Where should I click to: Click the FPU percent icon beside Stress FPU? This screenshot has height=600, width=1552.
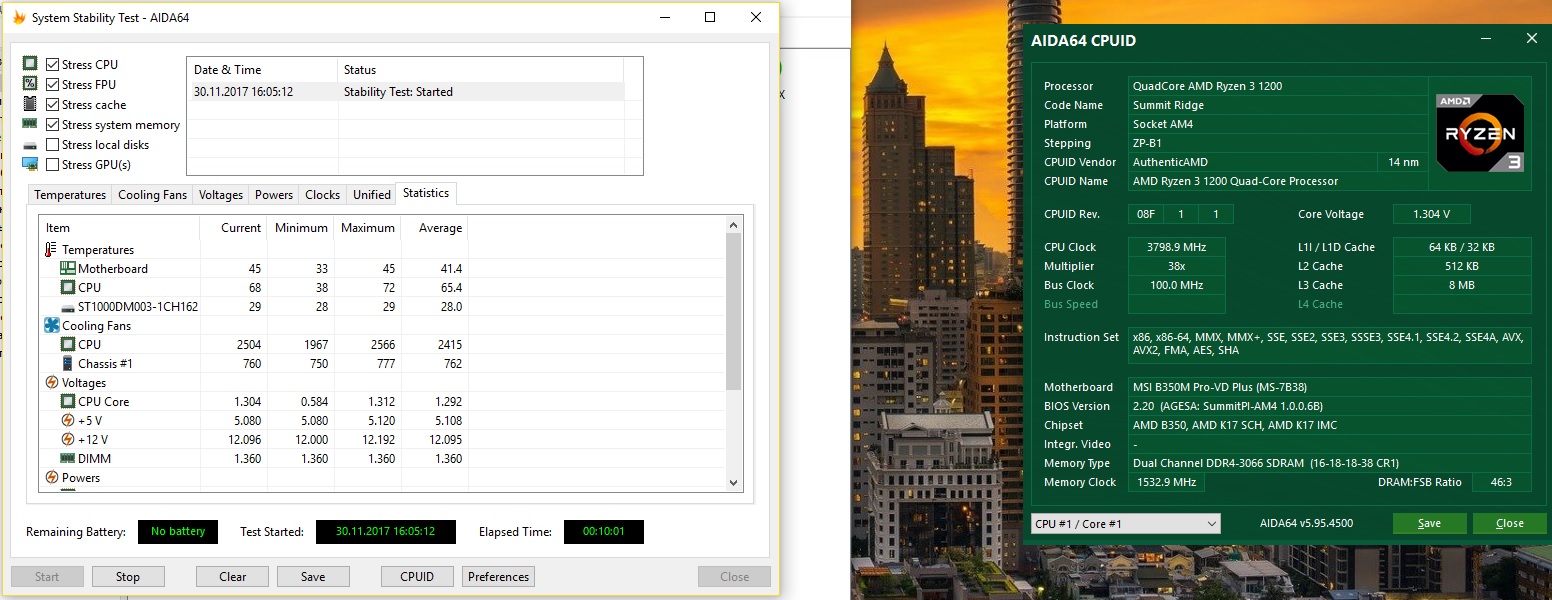coord(30,83)
